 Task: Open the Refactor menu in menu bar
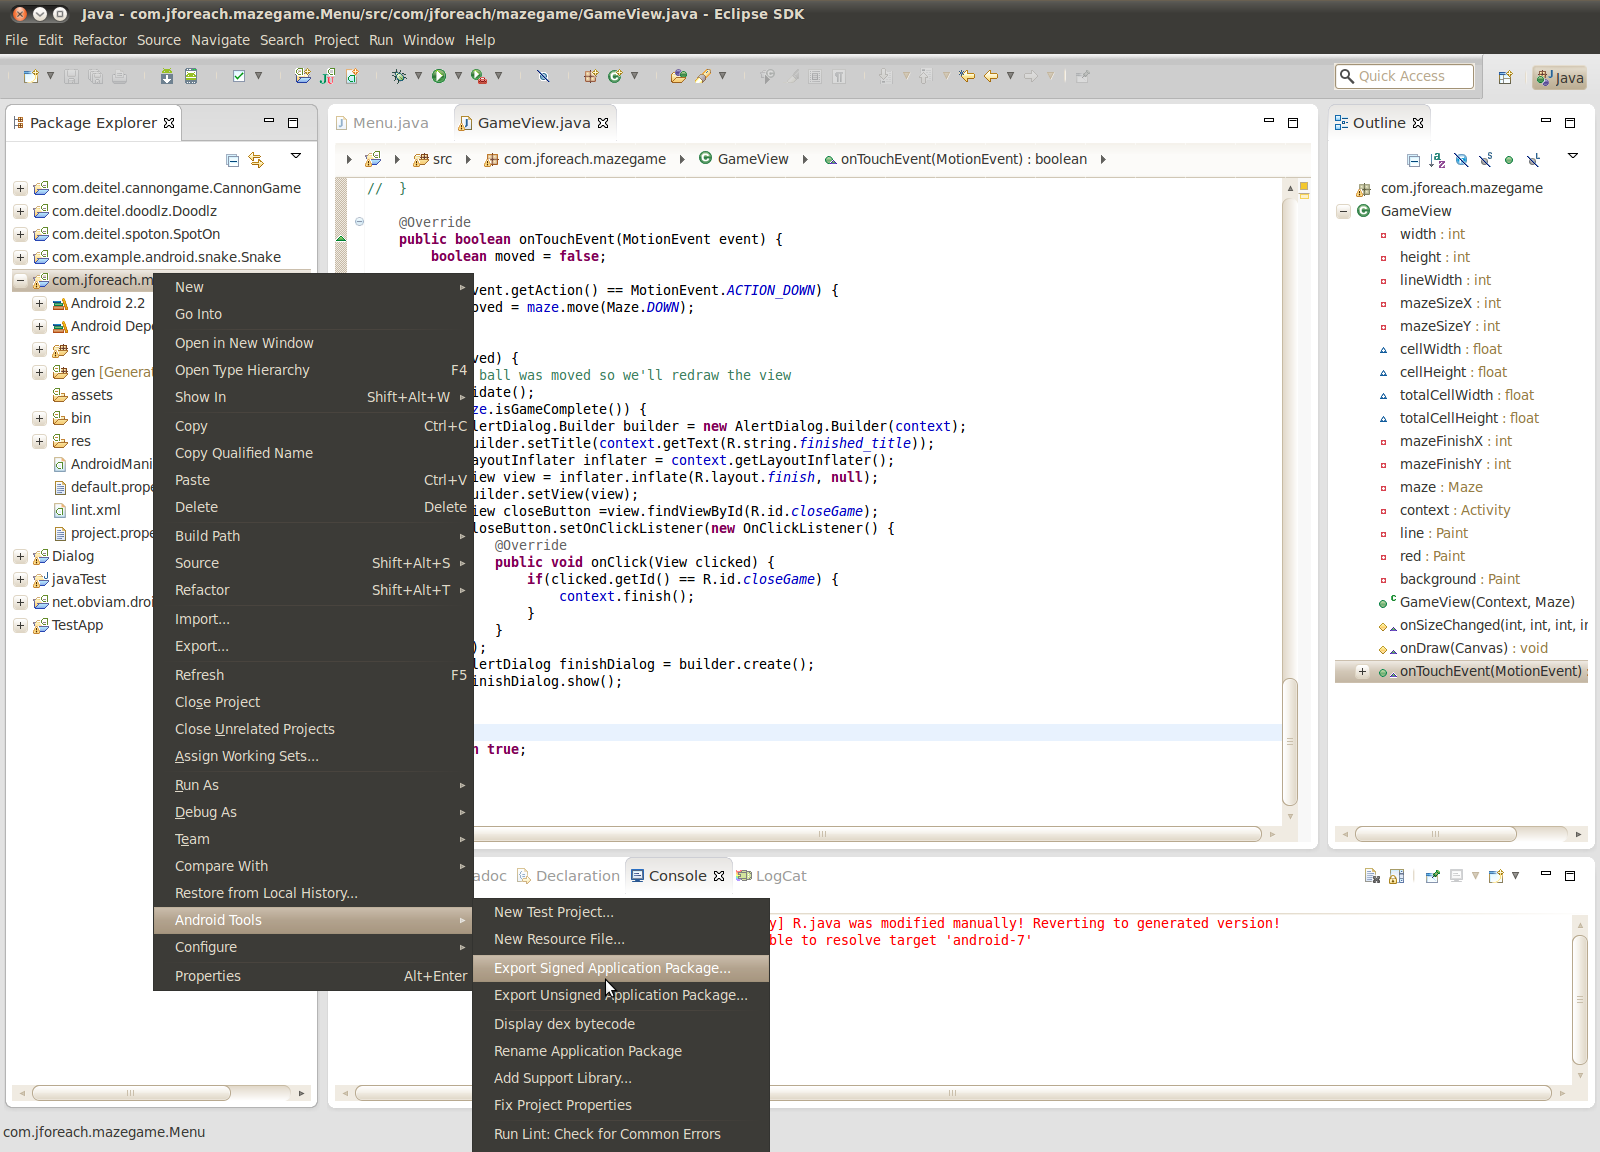tap(100, 40)
